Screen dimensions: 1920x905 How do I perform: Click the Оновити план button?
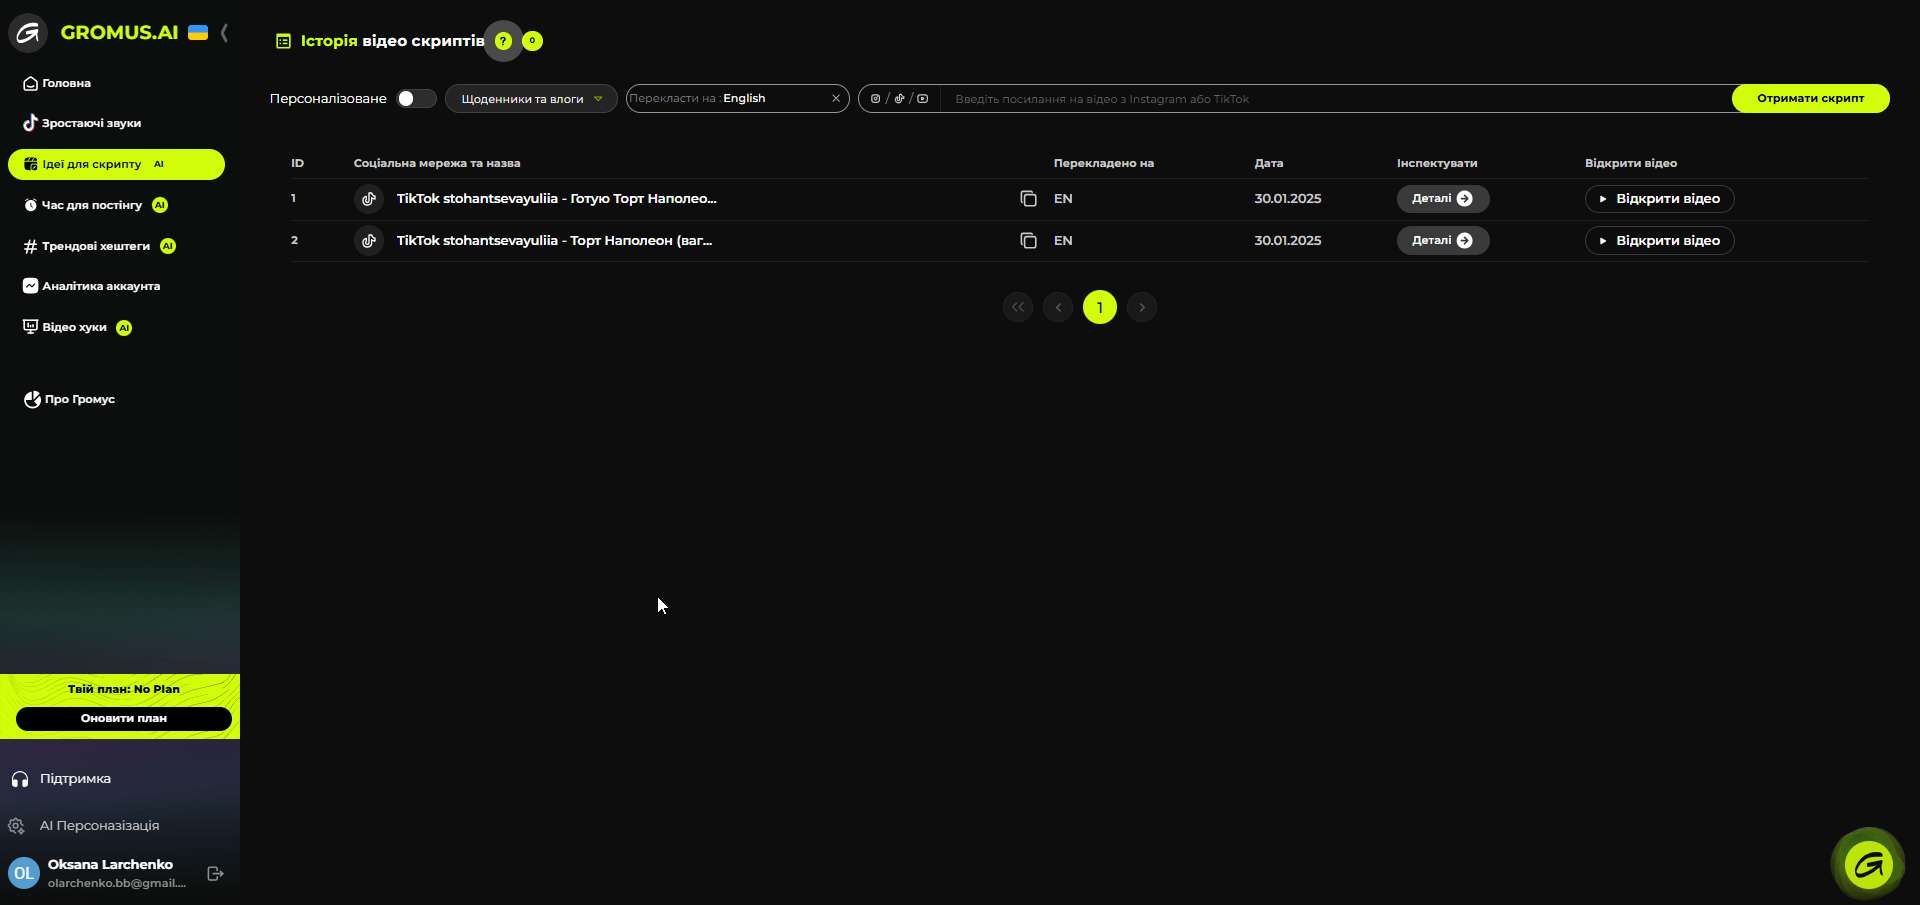point(124,719)
